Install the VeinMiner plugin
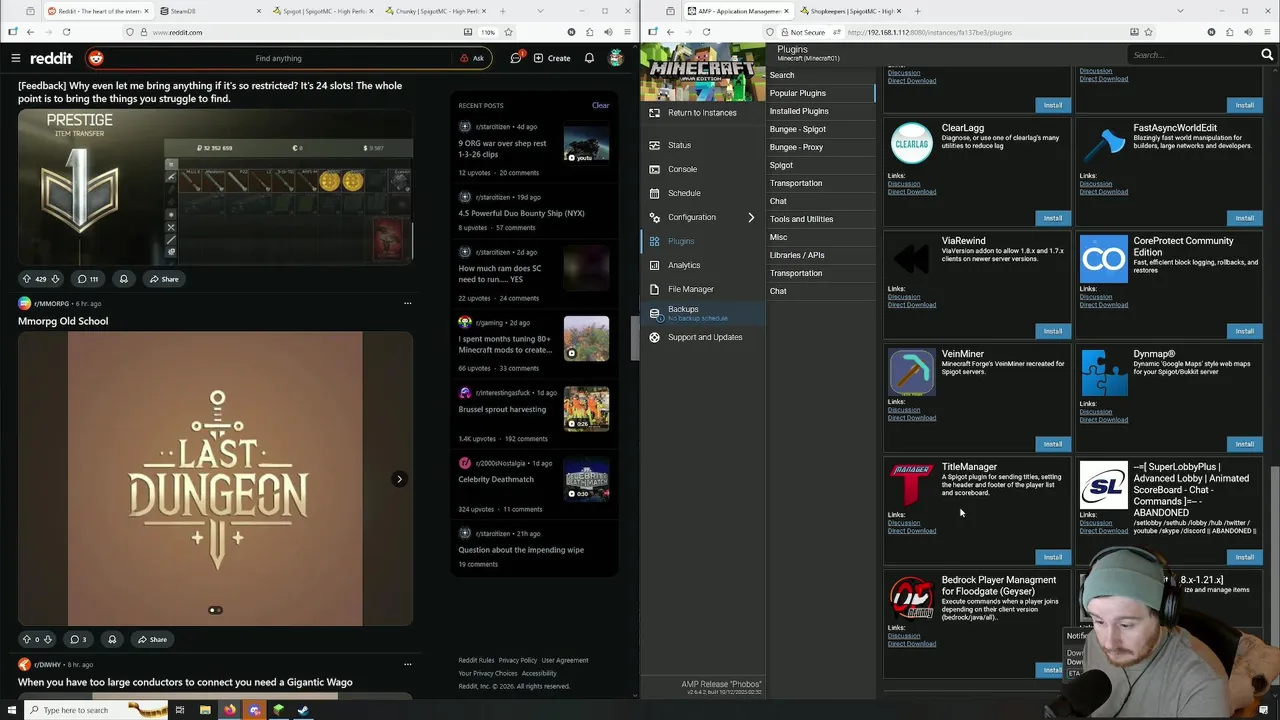This screenshot has height=720, width=1280. point(1053,444)
